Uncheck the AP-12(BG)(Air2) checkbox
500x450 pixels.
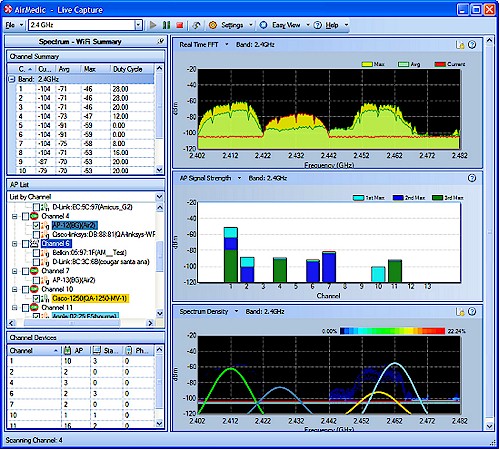coord(36,225)
